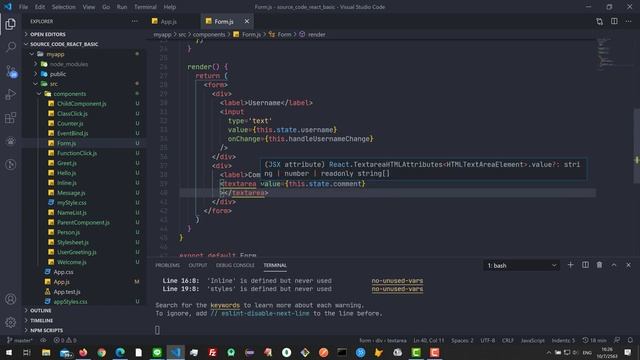Screen dimensions: 640x360
Task: Click errors and warnings count in status bar
Action: point(65,340)
